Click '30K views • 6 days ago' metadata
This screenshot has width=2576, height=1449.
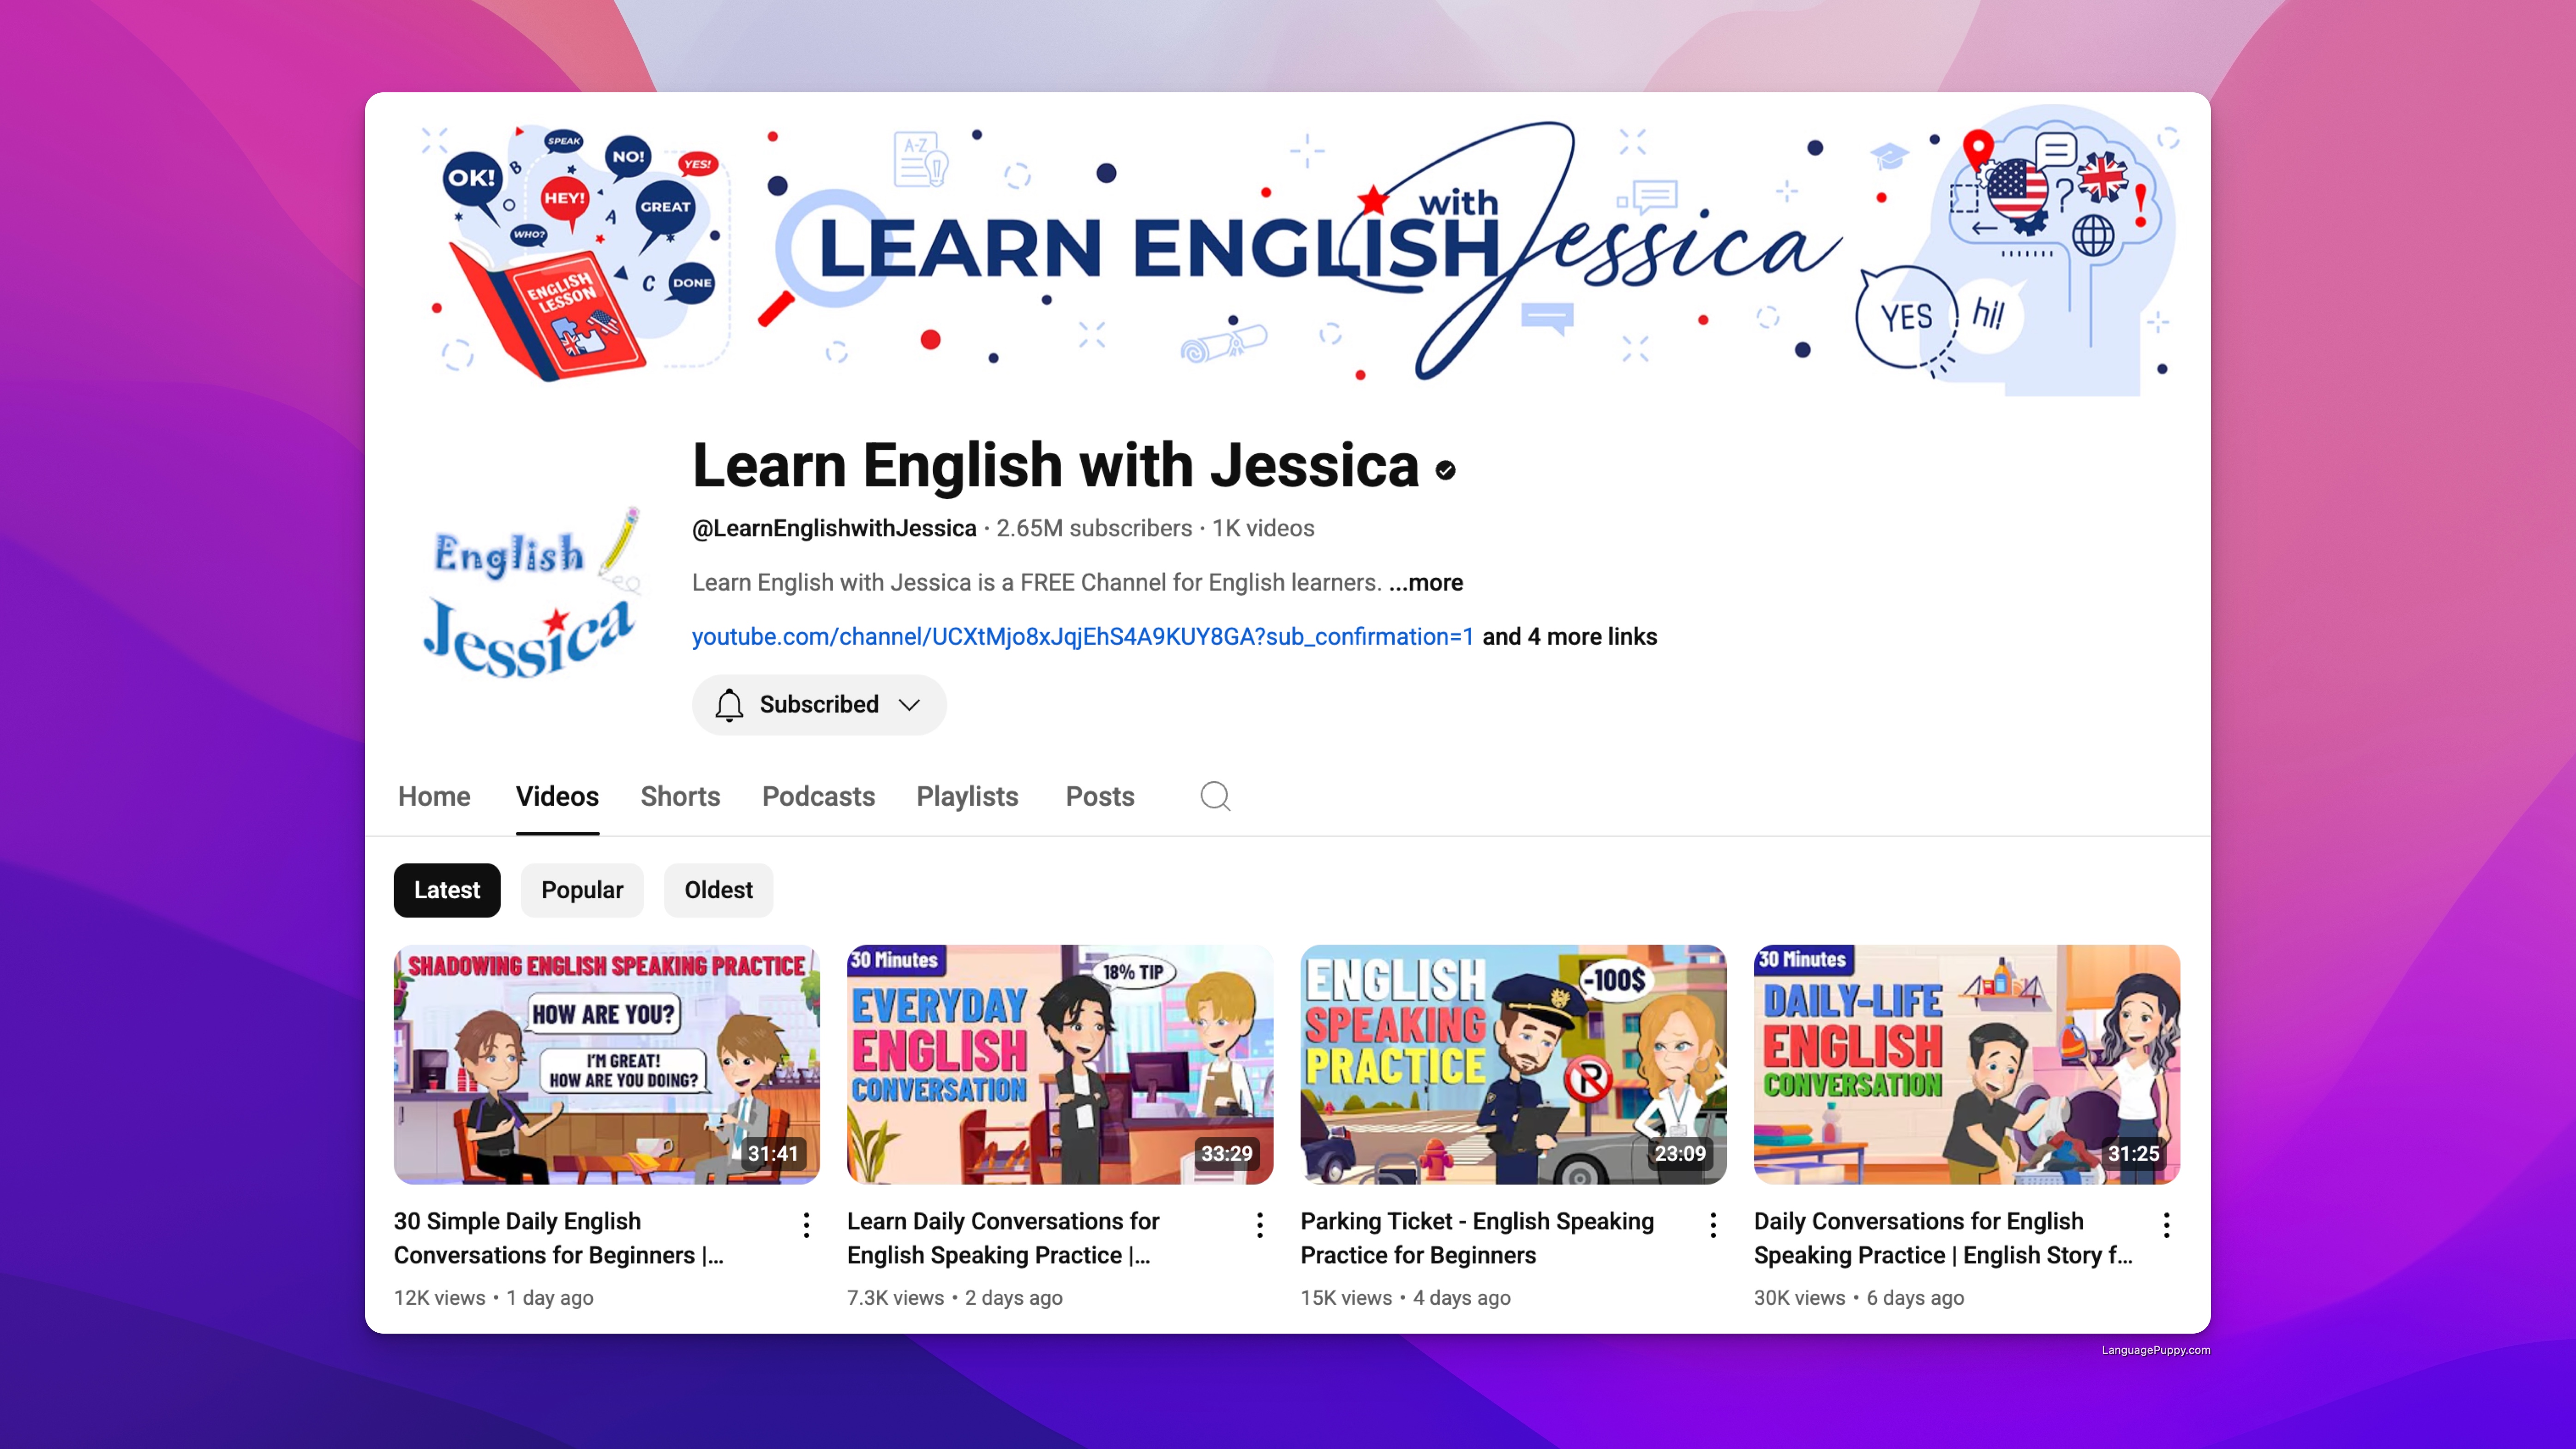[x=1859, y=1298]
